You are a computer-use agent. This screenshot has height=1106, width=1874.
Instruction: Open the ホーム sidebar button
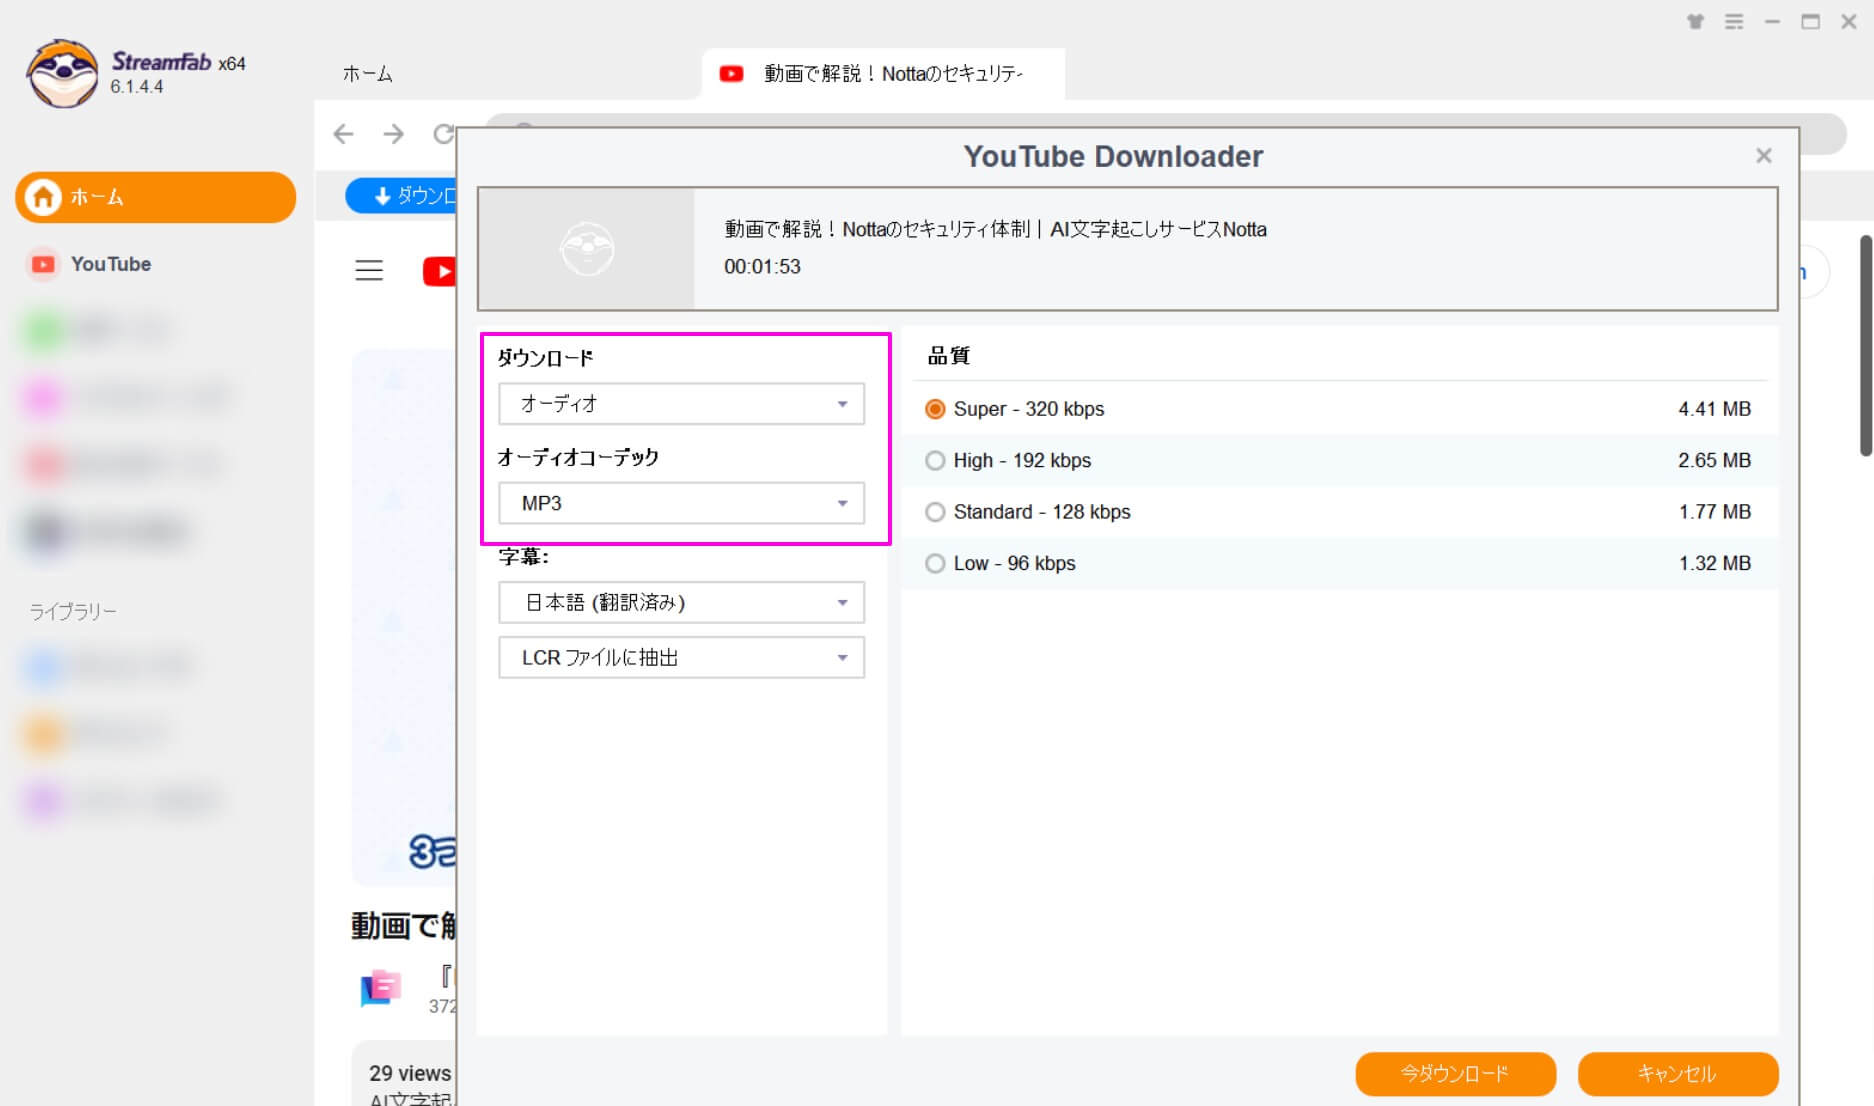point(155,197)
